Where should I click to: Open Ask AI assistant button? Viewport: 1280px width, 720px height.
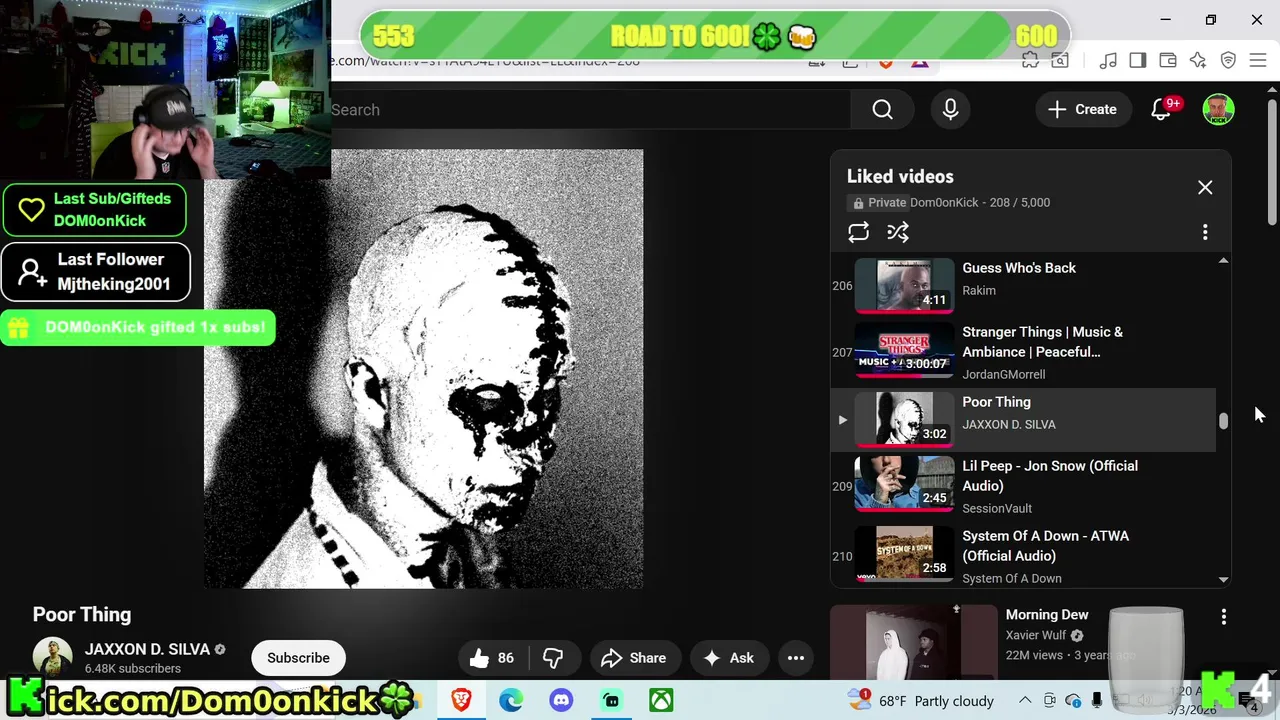729,658
